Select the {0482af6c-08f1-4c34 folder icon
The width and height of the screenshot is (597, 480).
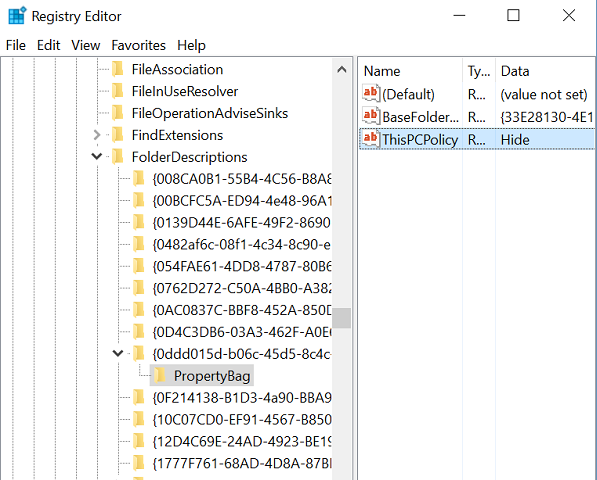tap(139, 244)
